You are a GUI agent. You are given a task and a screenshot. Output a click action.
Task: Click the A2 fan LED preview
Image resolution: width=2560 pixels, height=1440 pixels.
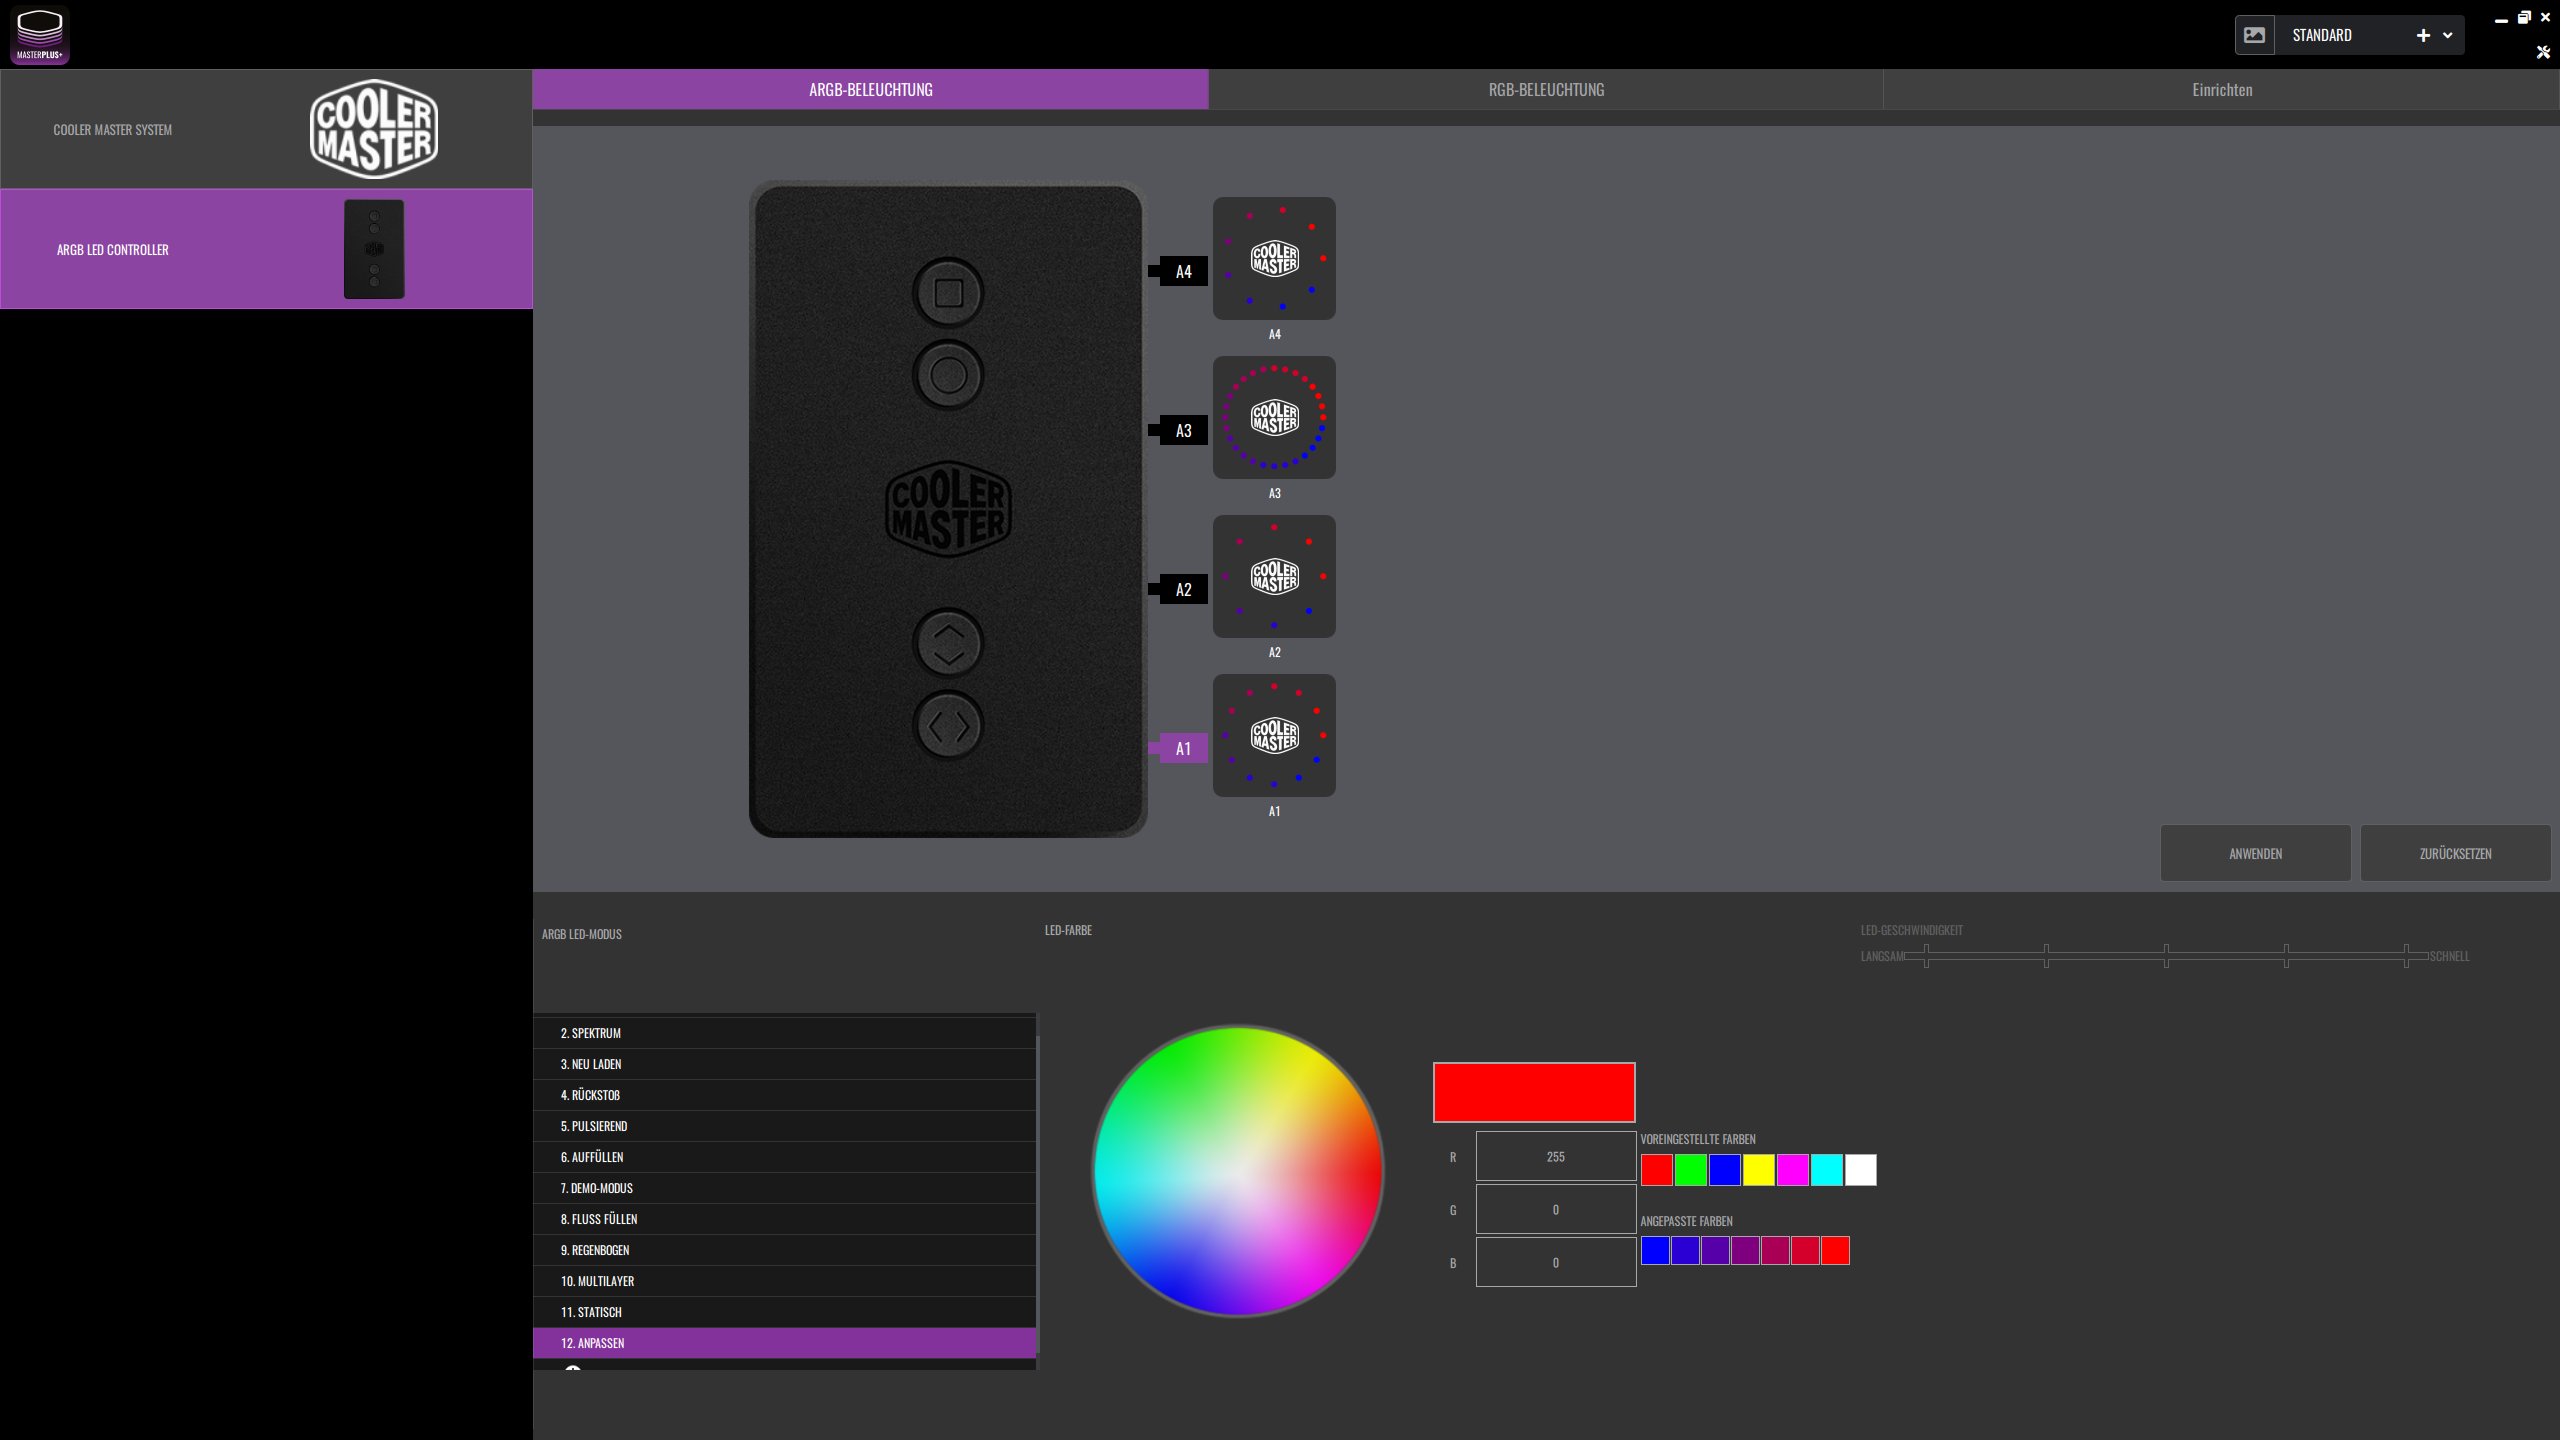click(x=1274, y=576)
